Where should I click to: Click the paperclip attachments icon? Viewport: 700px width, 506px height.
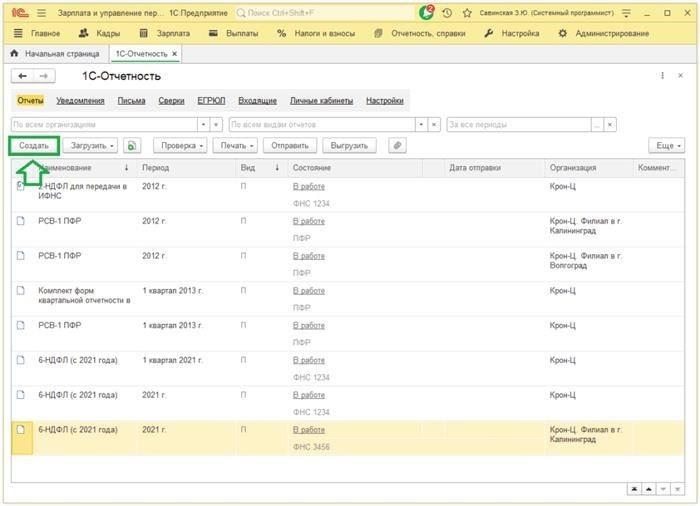(397, 146)
